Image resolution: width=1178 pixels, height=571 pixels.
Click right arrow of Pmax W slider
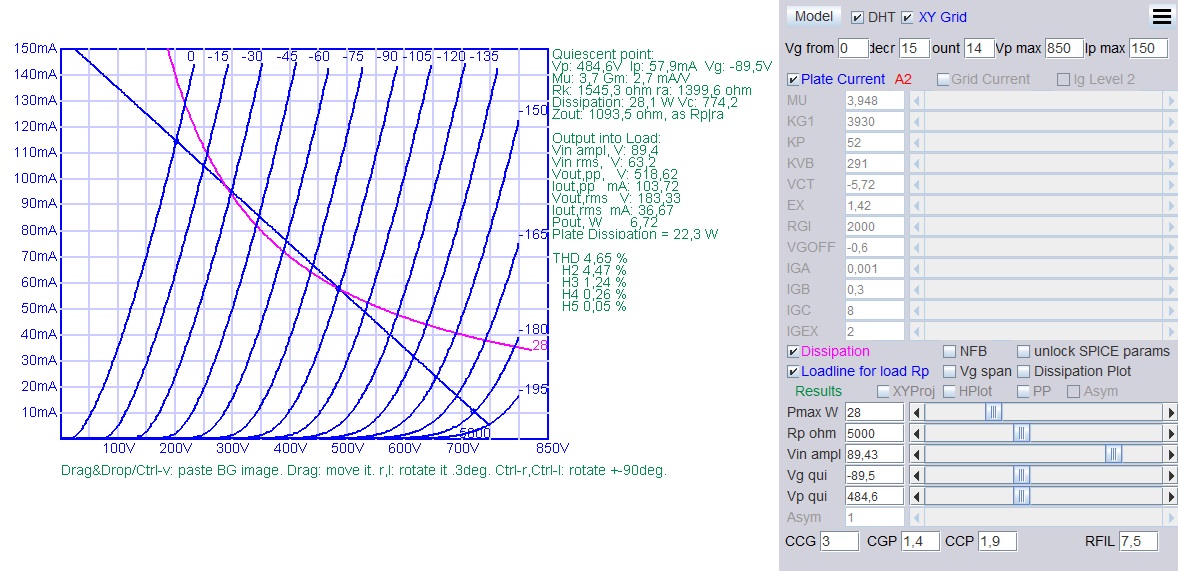[x=1170, y=412]
